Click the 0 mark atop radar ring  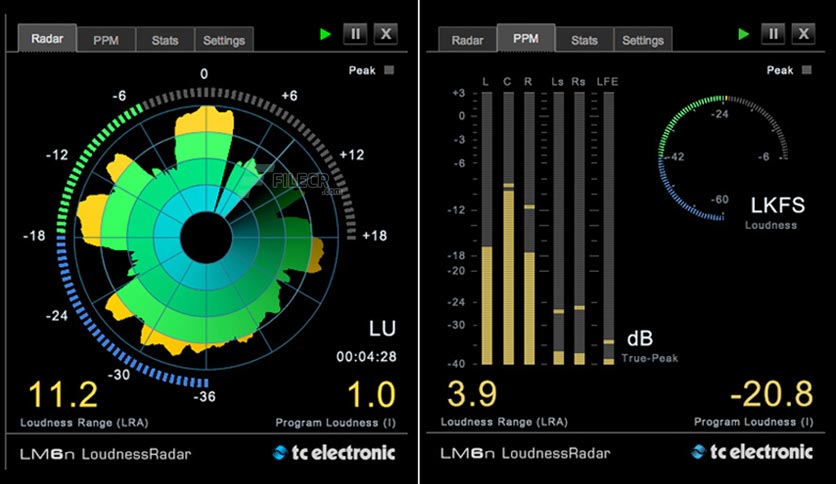point(204,74)
